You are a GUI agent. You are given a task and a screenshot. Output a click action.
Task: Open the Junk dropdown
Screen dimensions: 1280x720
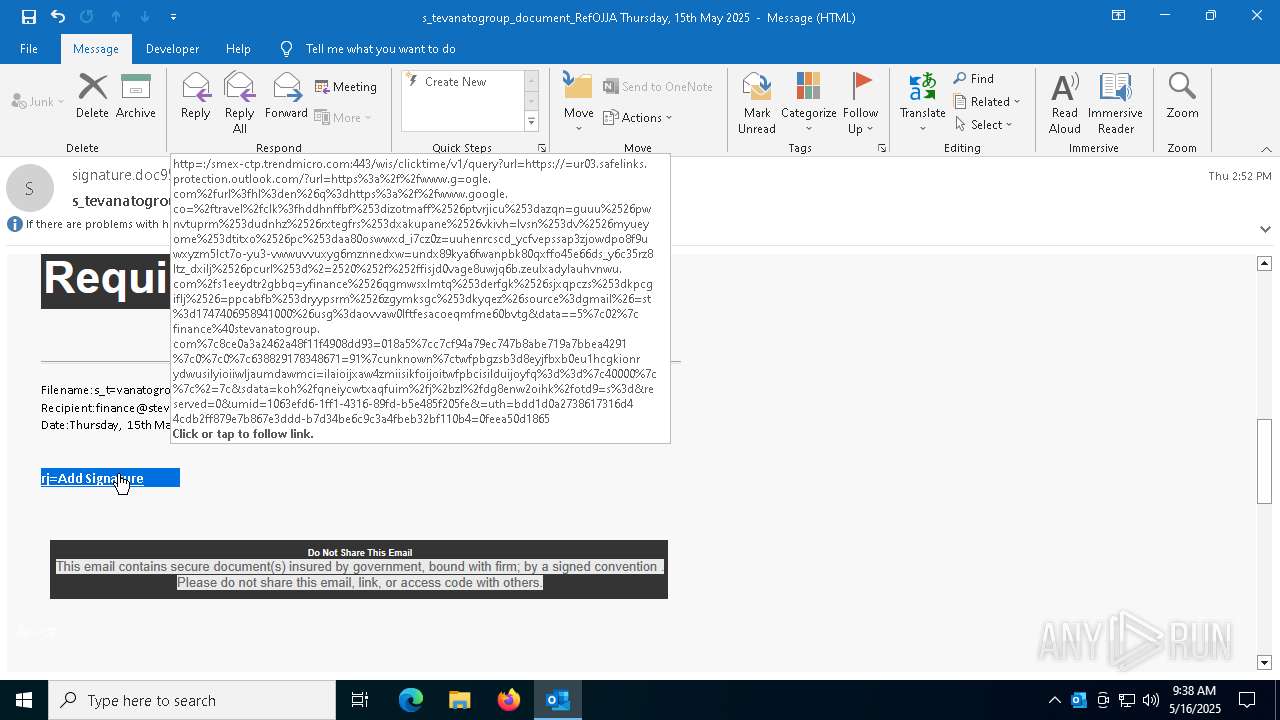38,101
